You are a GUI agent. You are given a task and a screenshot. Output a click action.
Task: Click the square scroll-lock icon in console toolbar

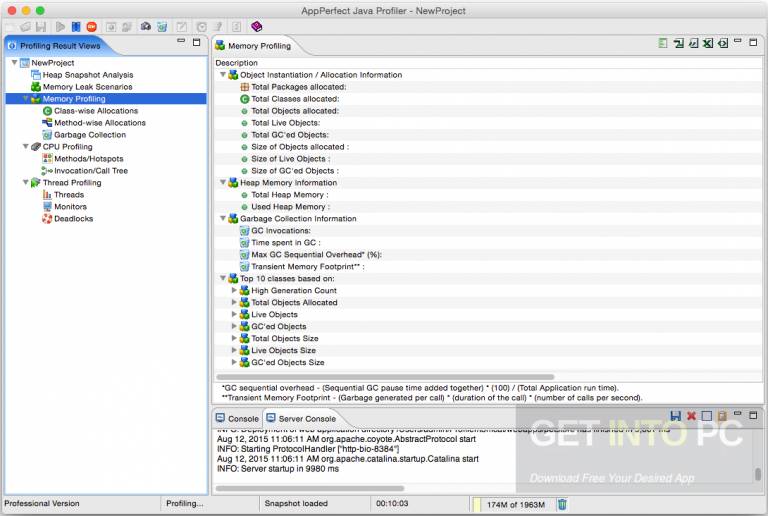point(706,416)
